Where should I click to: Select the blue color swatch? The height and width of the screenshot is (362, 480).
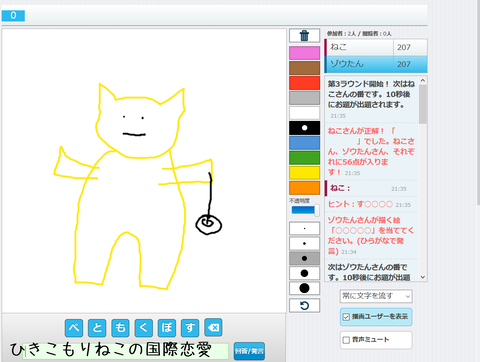[x=304, y=143]
